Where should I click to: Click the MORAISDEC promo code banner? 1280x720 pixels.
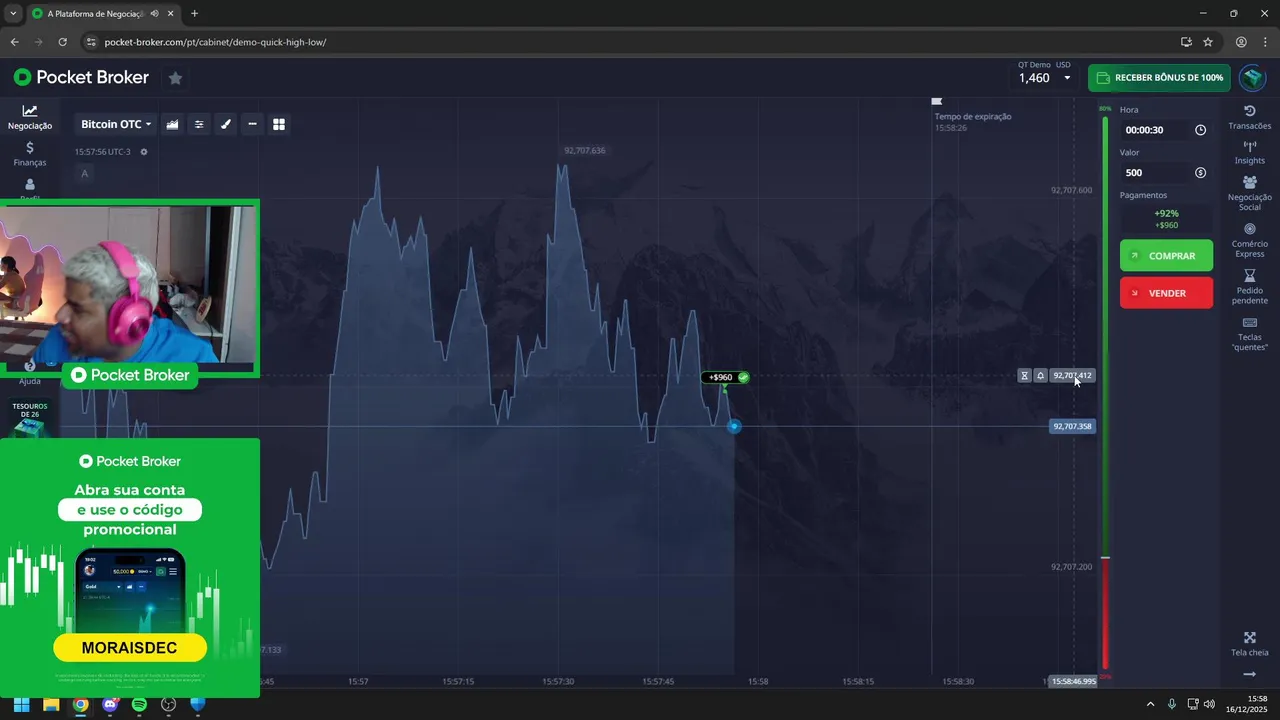[130, 648]
